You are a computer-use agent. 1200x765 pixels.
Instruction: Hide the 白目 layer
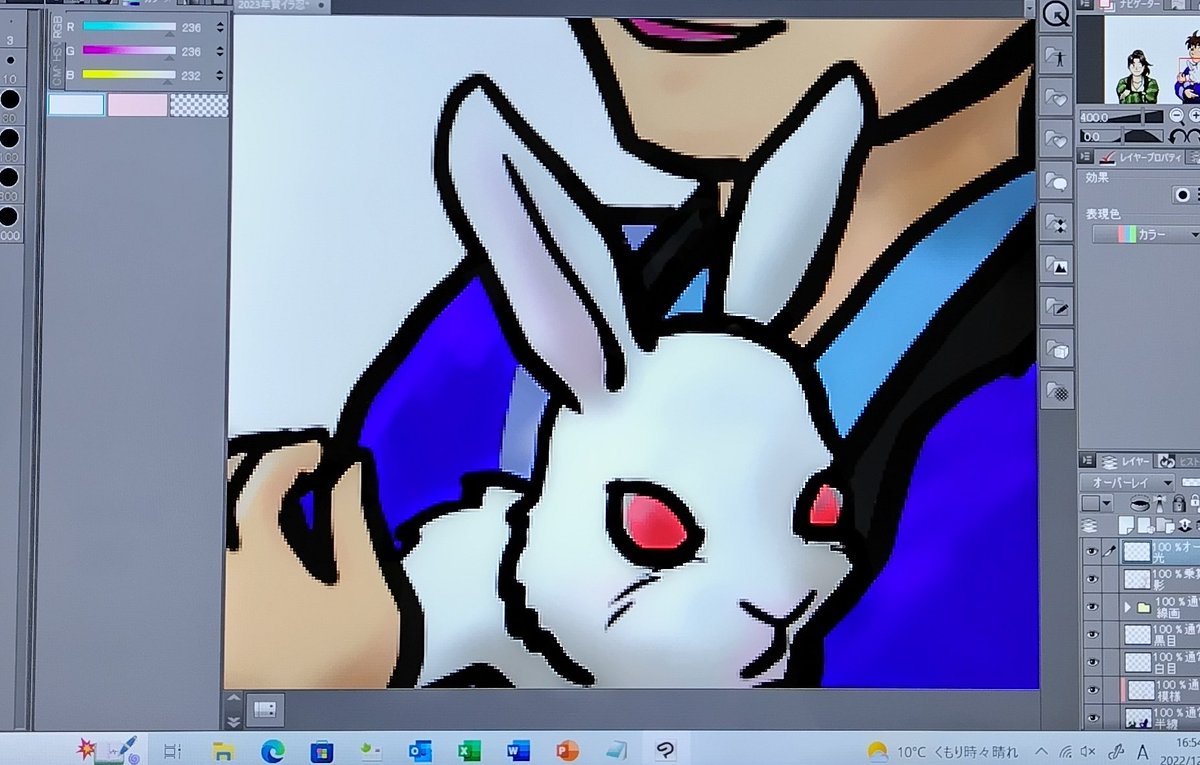[1091, 662]
